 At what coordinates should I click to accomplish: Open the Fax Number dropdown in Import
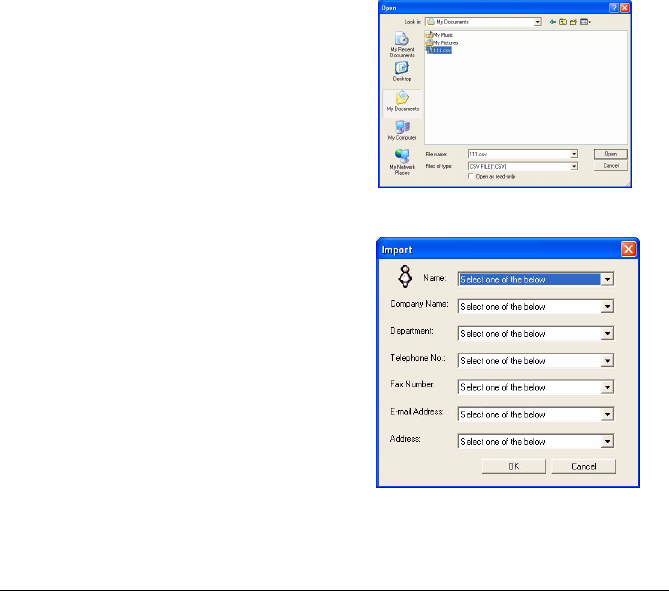(x=607, y=387)
